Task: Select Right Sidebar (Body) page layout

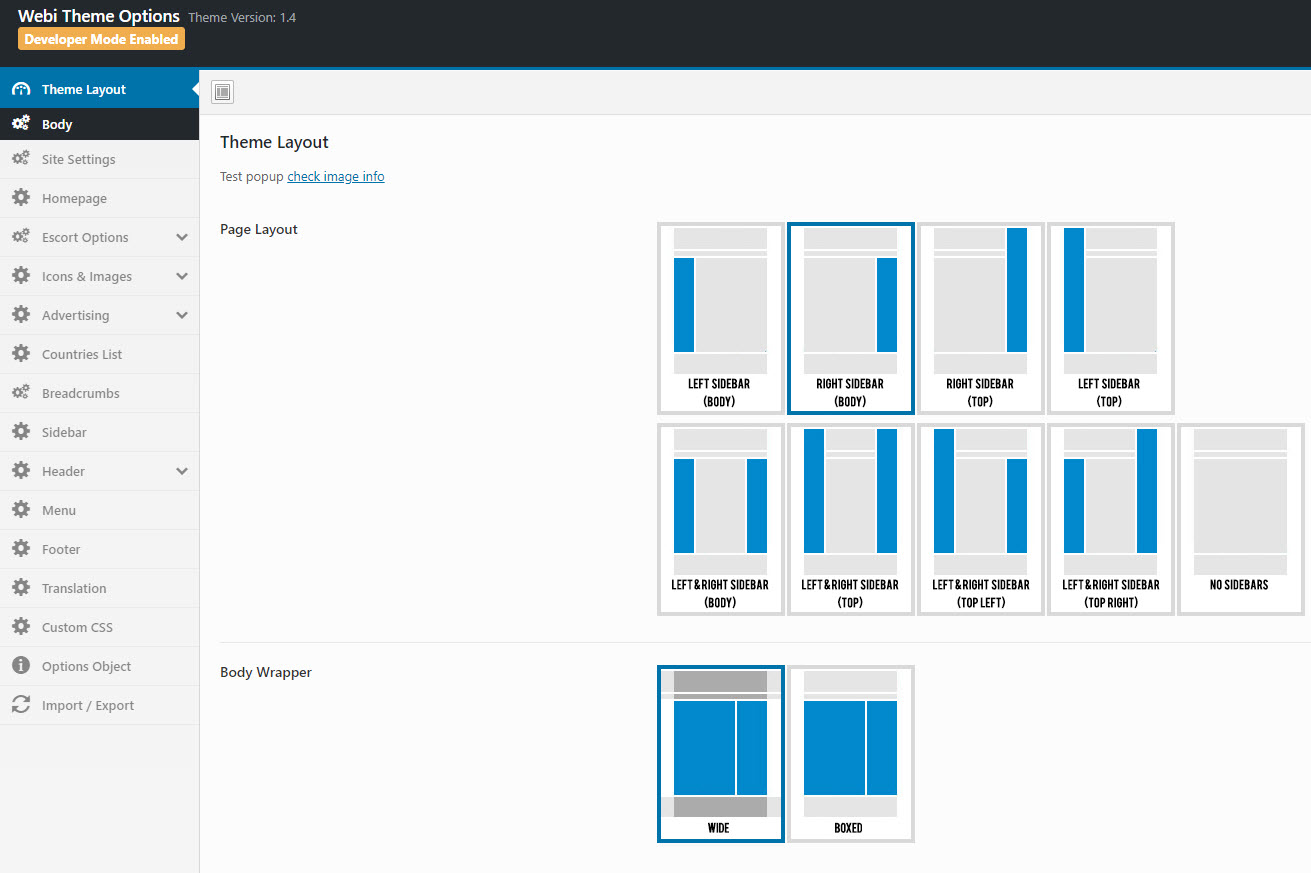Action: pyautogui.click(x=850, y=318)
